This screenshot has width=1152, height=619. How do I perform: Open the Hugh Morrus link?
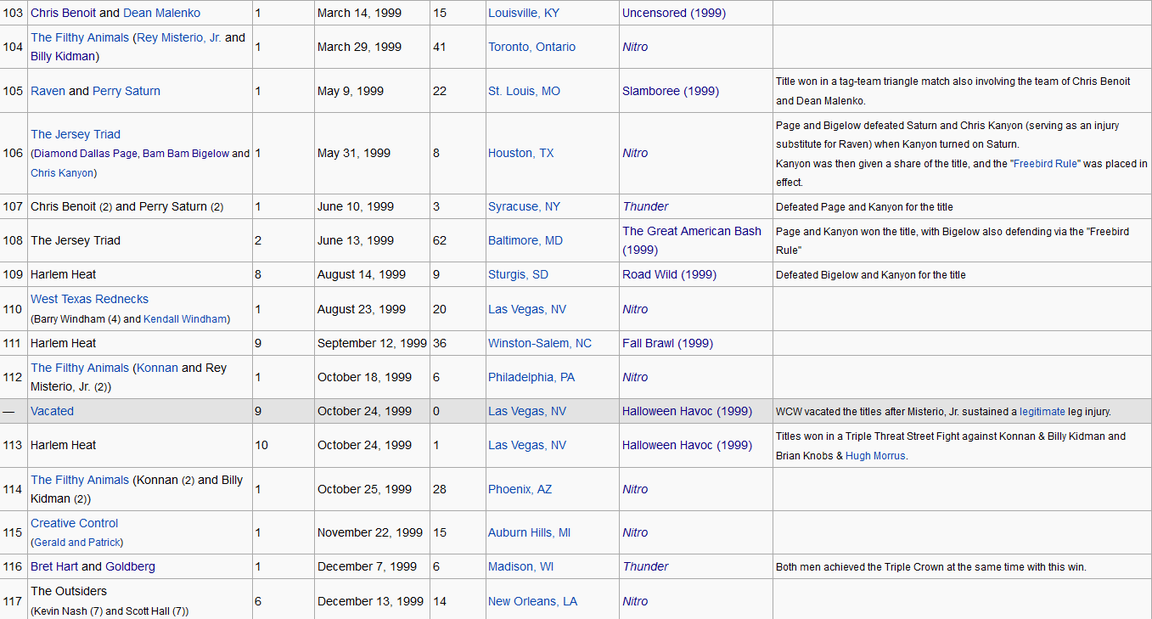[x=876, y=456]
